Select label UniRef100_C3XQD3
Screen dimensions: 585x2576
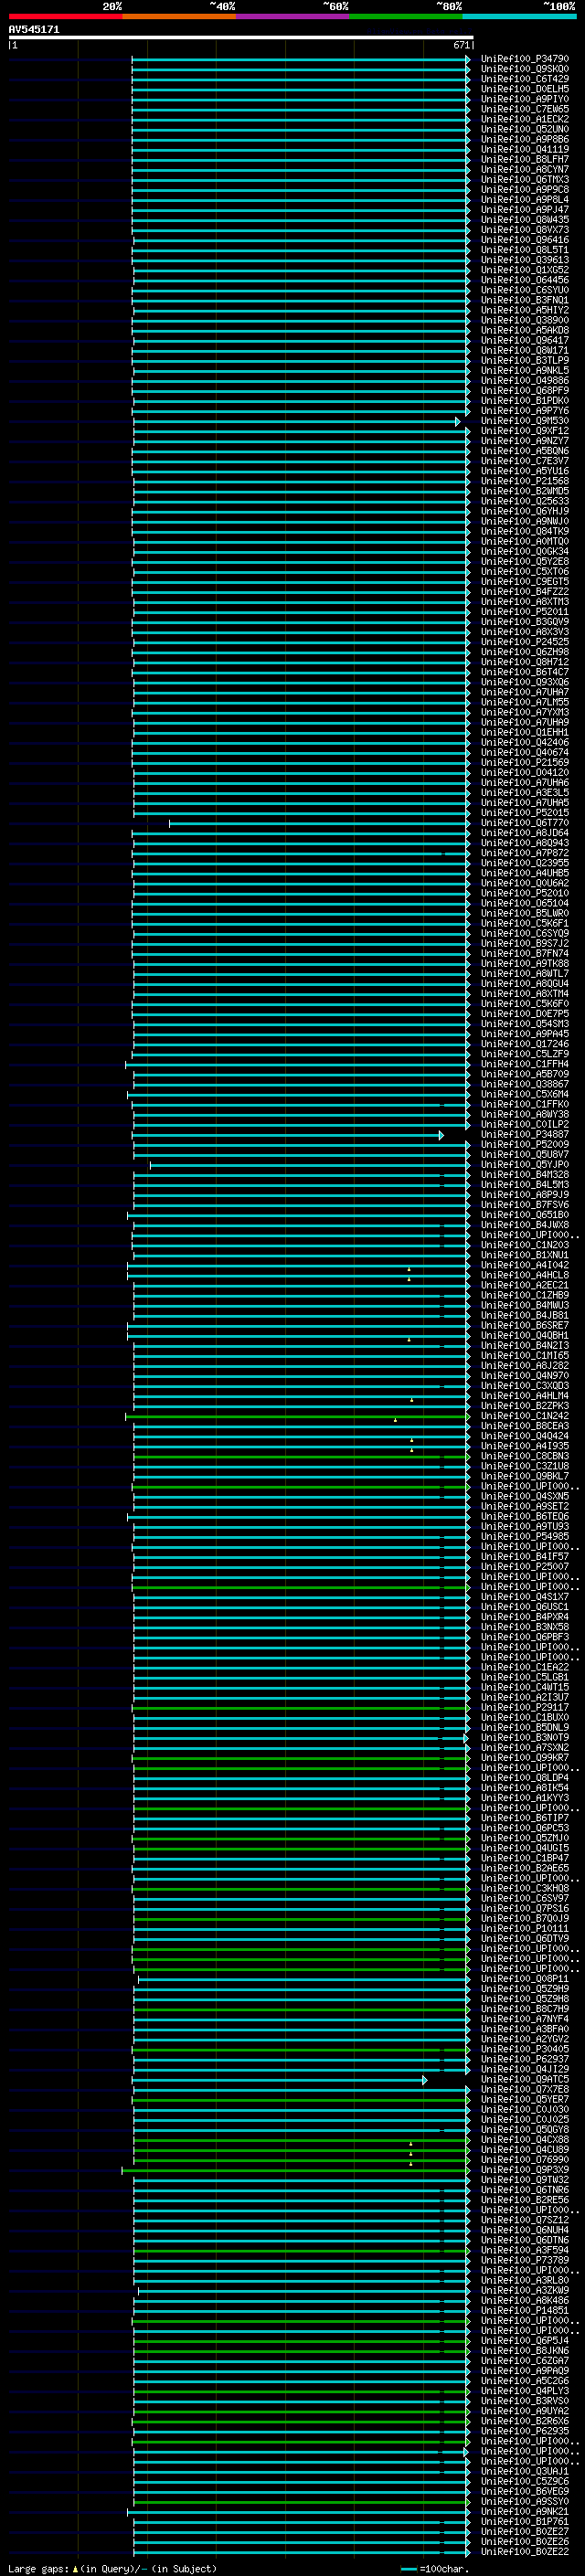(x=524, y=1385)
